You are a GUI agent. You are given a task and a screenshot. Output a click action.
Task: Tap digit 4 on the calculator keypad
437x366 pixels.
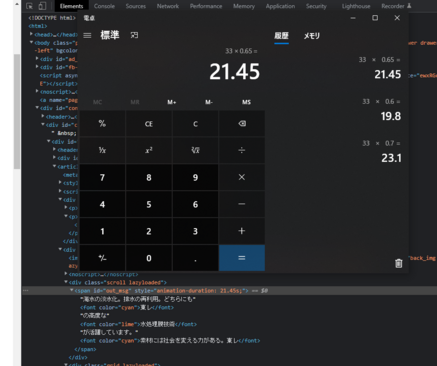tap(102, 204)
